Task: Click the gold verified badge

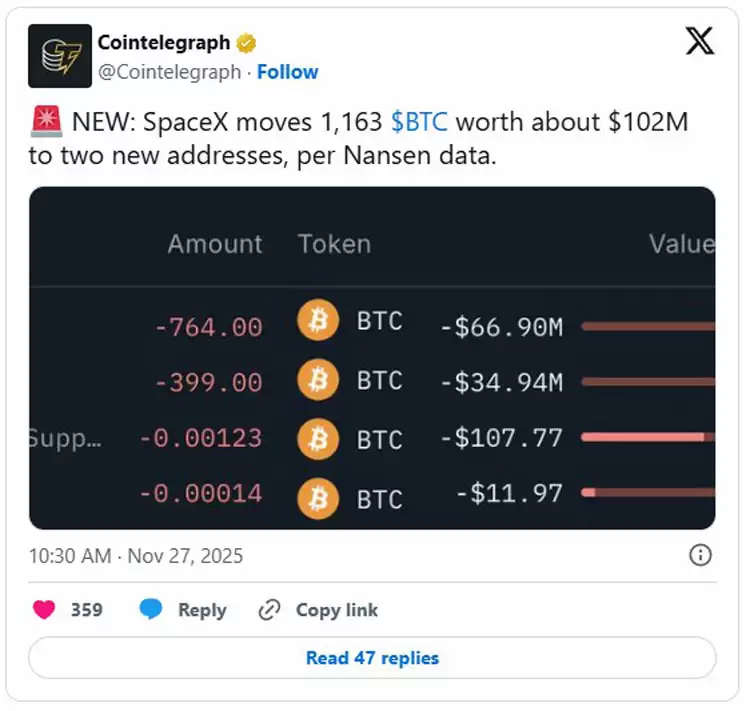Action: tap(246, 43)
